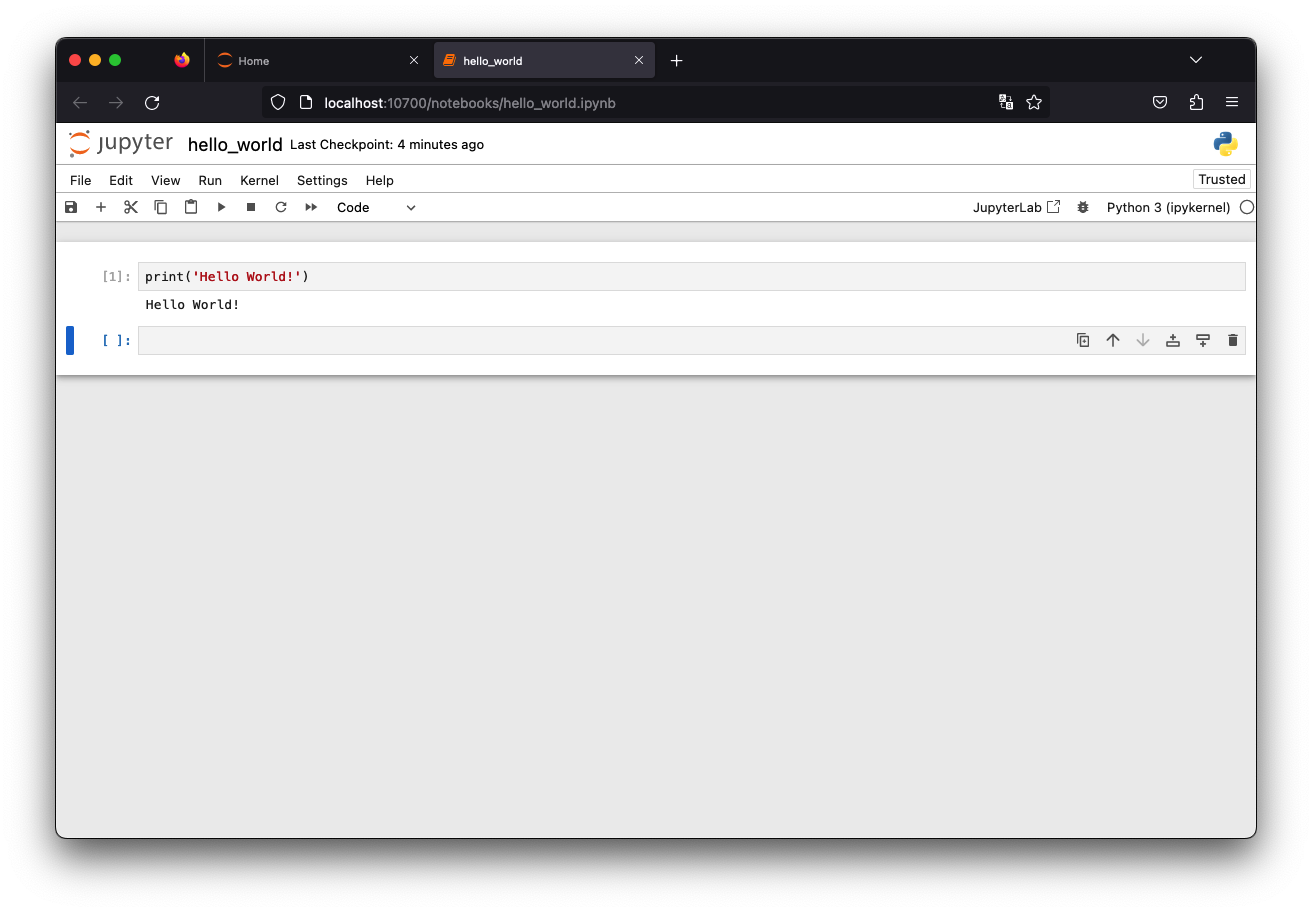The image size is (1312, 912).
Task: Open the Code cell type dropdown
Action: click(377, 207)
